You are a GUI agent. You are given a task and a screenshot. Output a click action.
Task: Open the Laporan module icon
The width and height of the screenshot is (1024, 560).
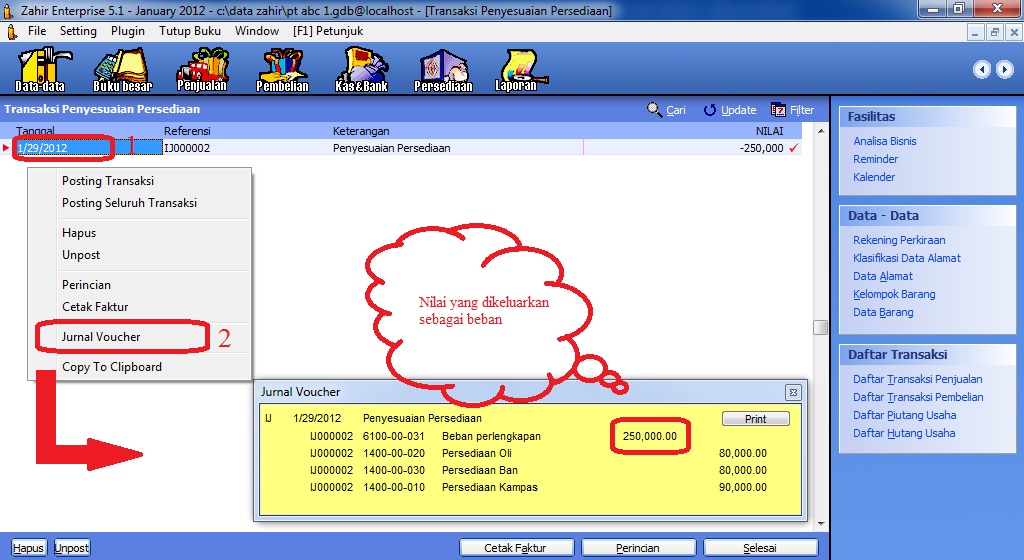516,68
